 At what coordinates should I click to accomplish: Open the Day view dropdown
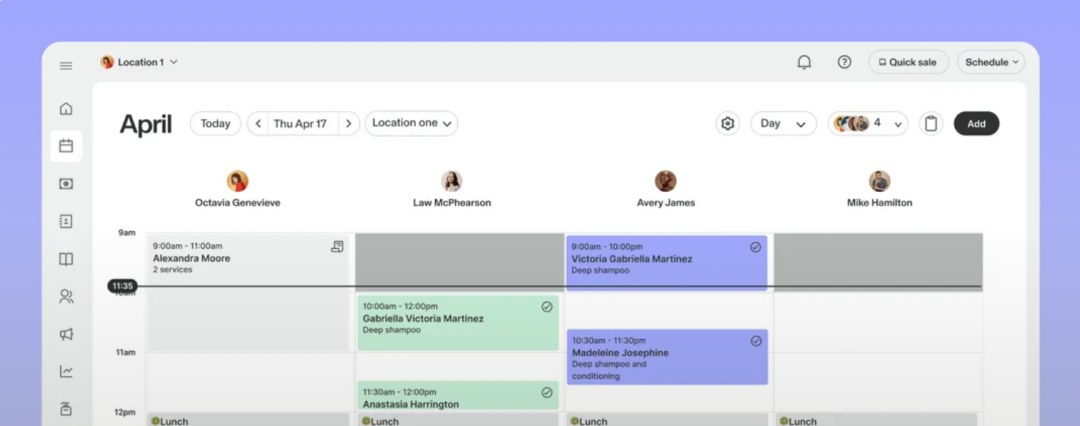pyautogui.click(x=783, y=124)
